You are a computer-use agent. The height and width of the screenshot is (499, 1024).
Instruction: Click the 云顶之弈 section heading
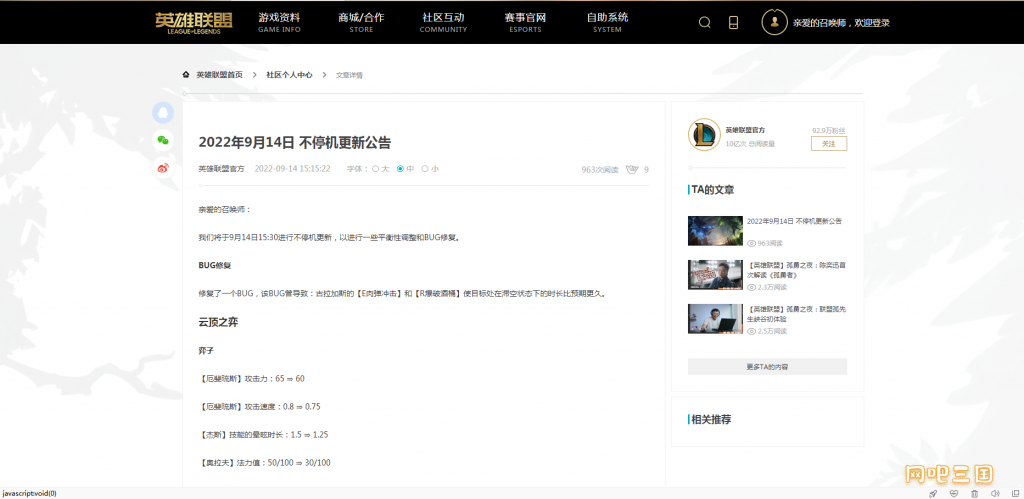(x=218, y=322)
